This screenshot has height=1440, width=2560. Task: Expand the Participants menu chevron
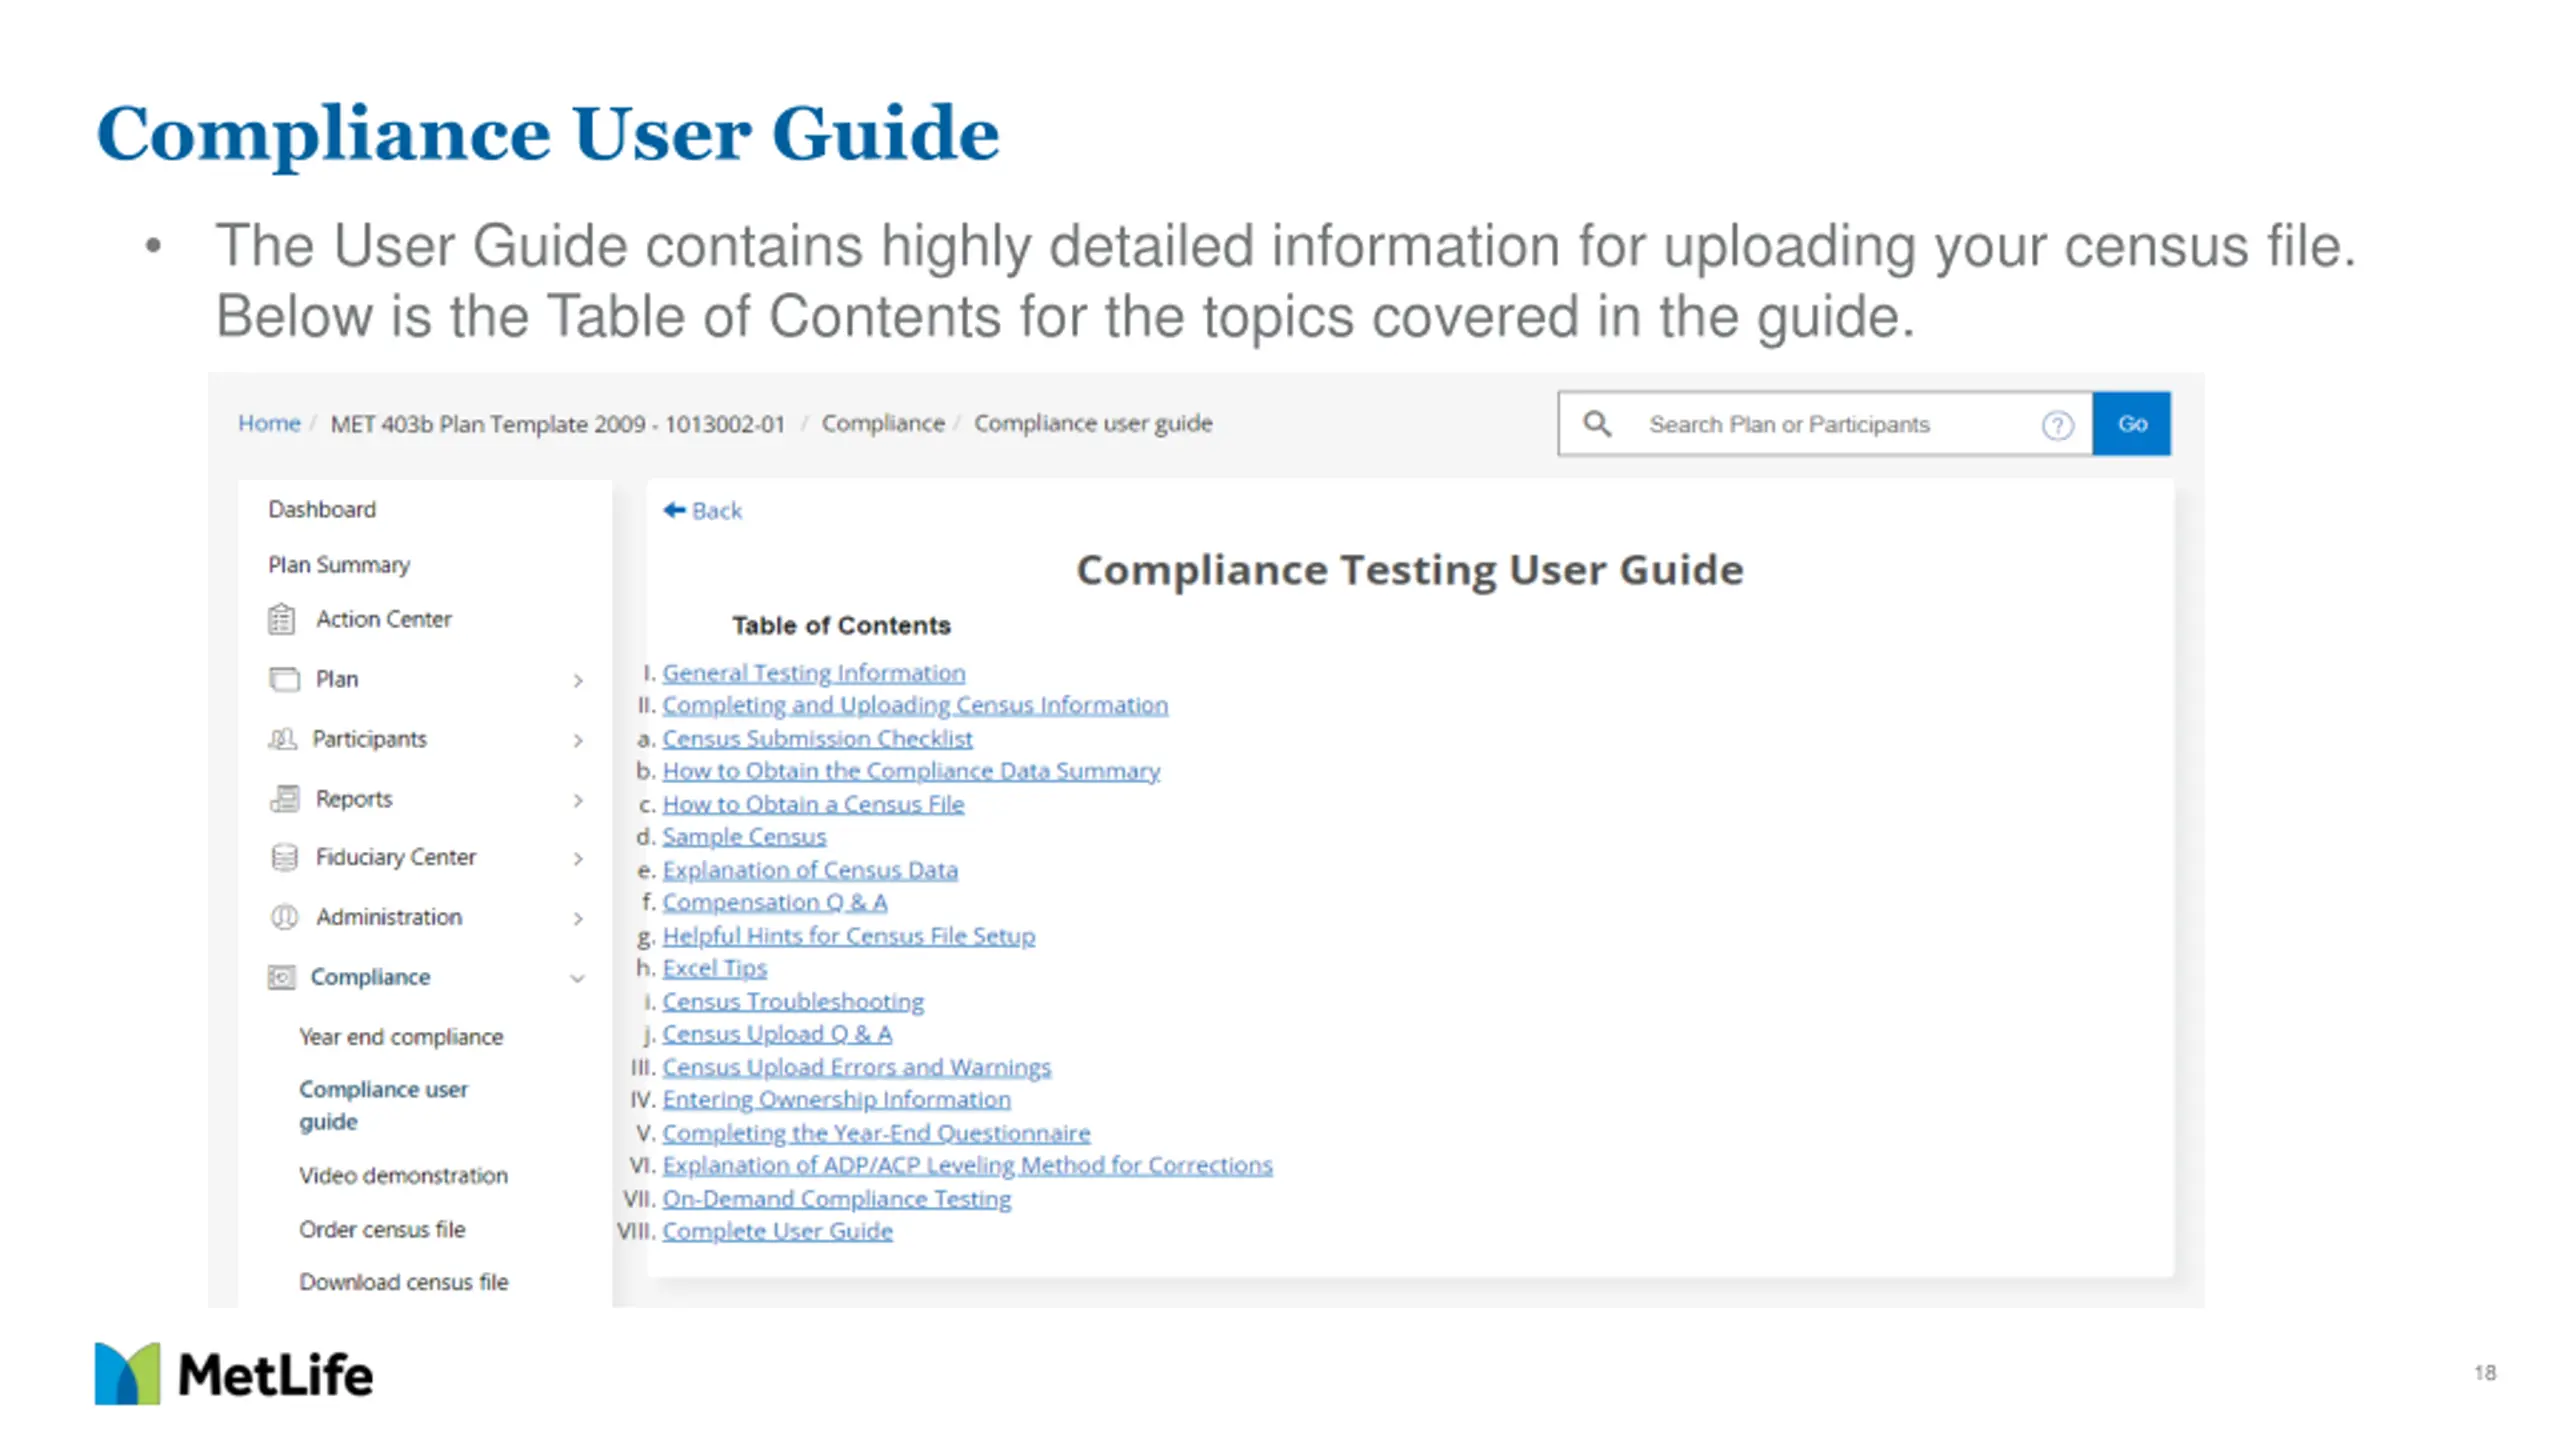click(x=578, y=740)
